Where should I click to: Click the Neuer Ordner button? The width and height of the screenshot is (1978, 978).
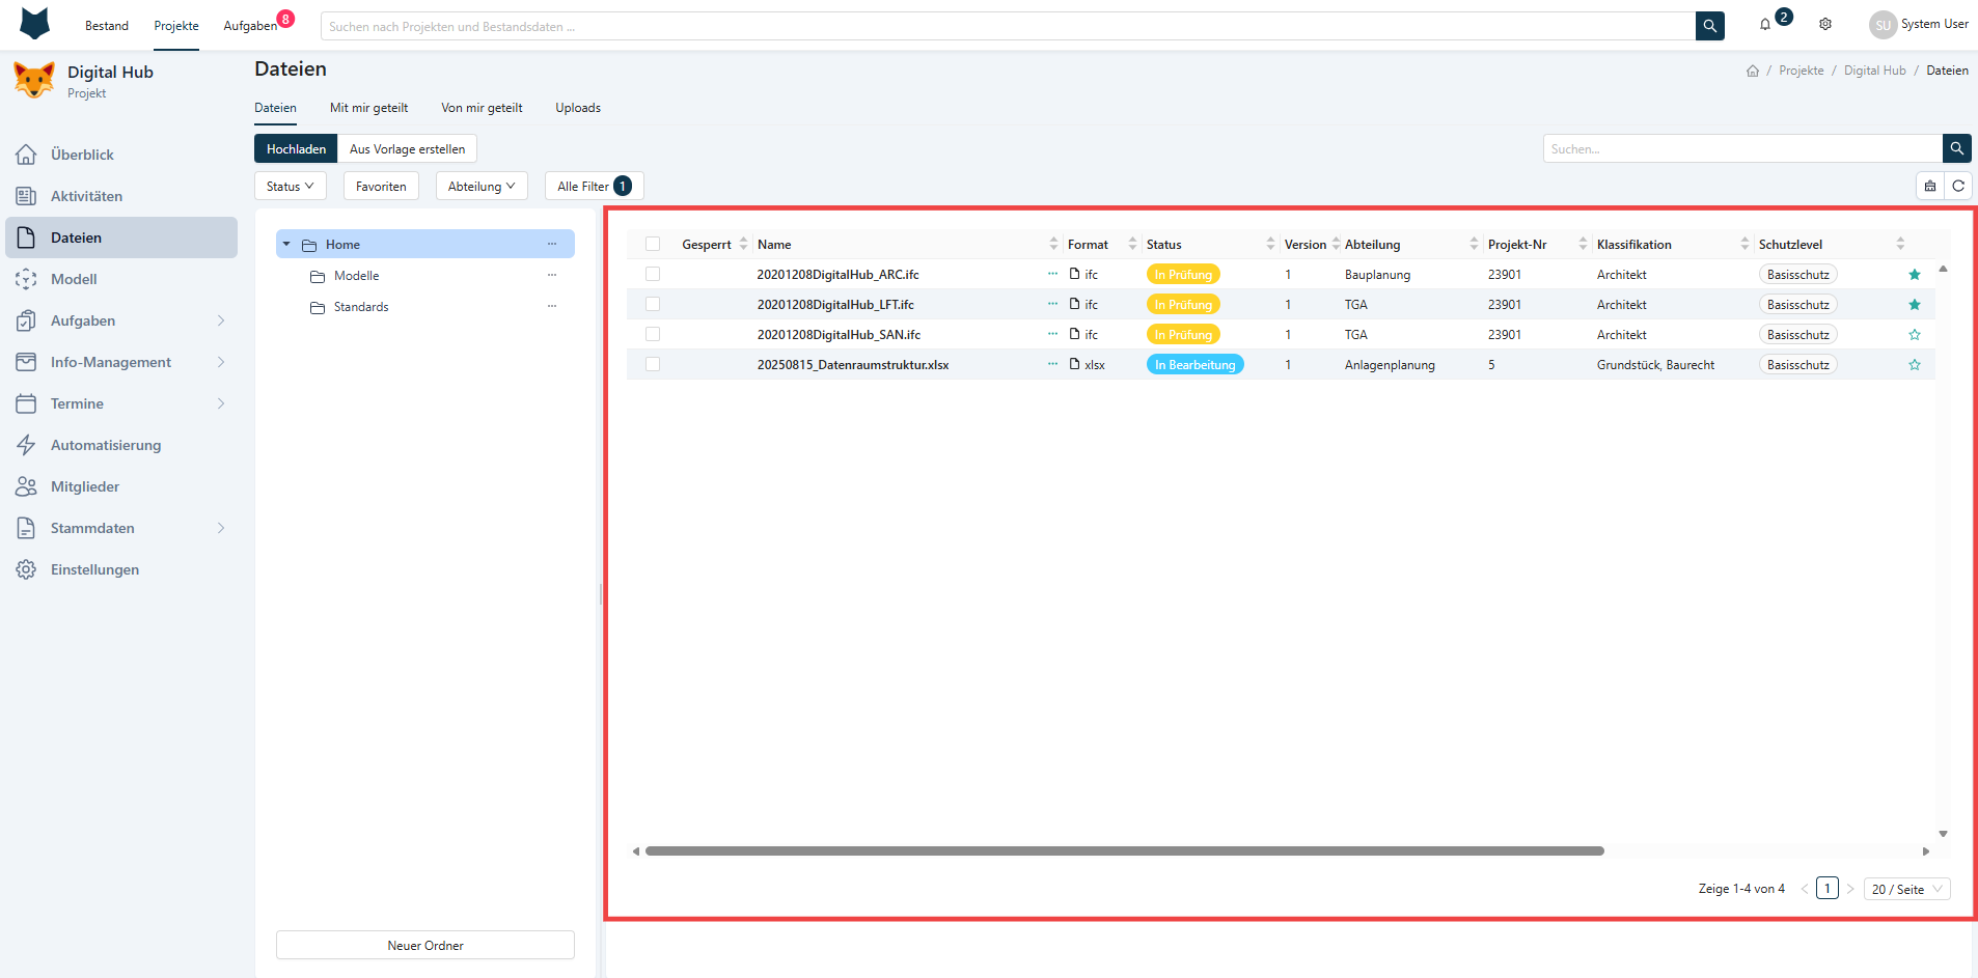click(425, 945)
